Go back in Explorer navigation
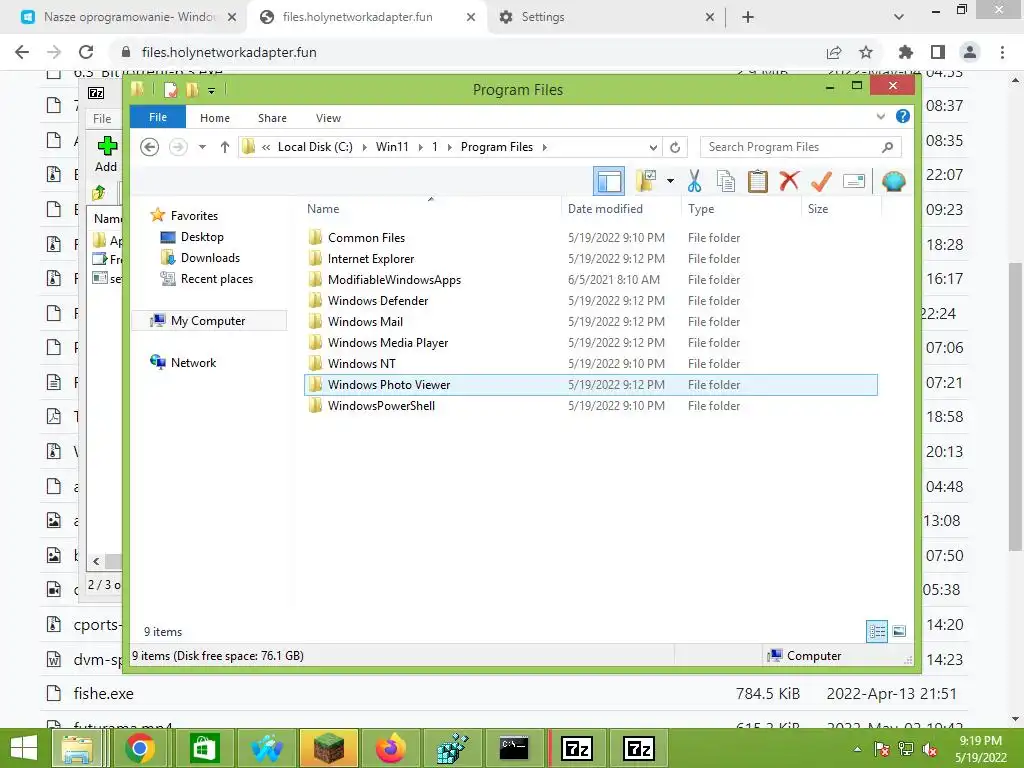Image resolution: width=1024 pixels, height=768 pixels. pyautogui.click(x=150, y=147)
